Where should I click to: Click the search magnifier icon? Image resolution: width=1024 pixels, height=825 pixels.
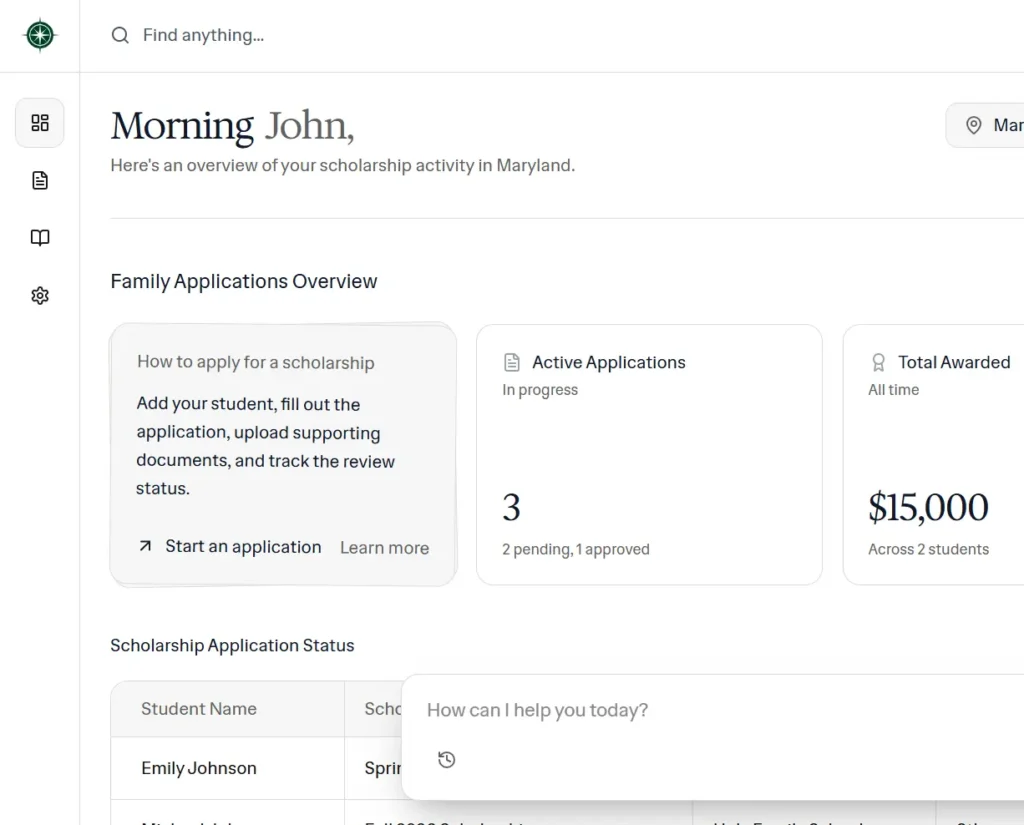[120, 35]
